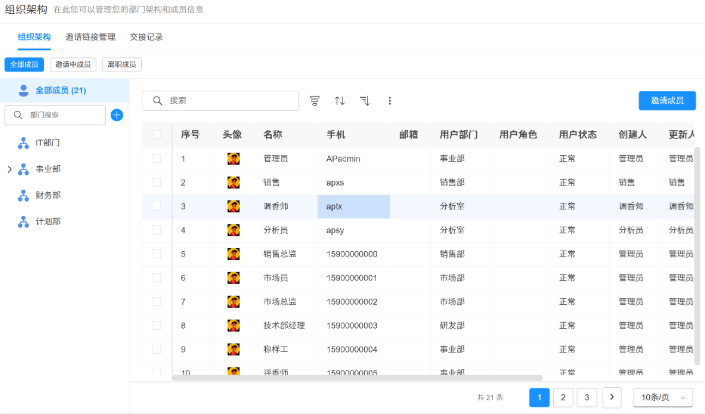Check the checkbox for row 5 销售总监
The height and width of the screenshot is (414, 705).
[x=156, y=254]
